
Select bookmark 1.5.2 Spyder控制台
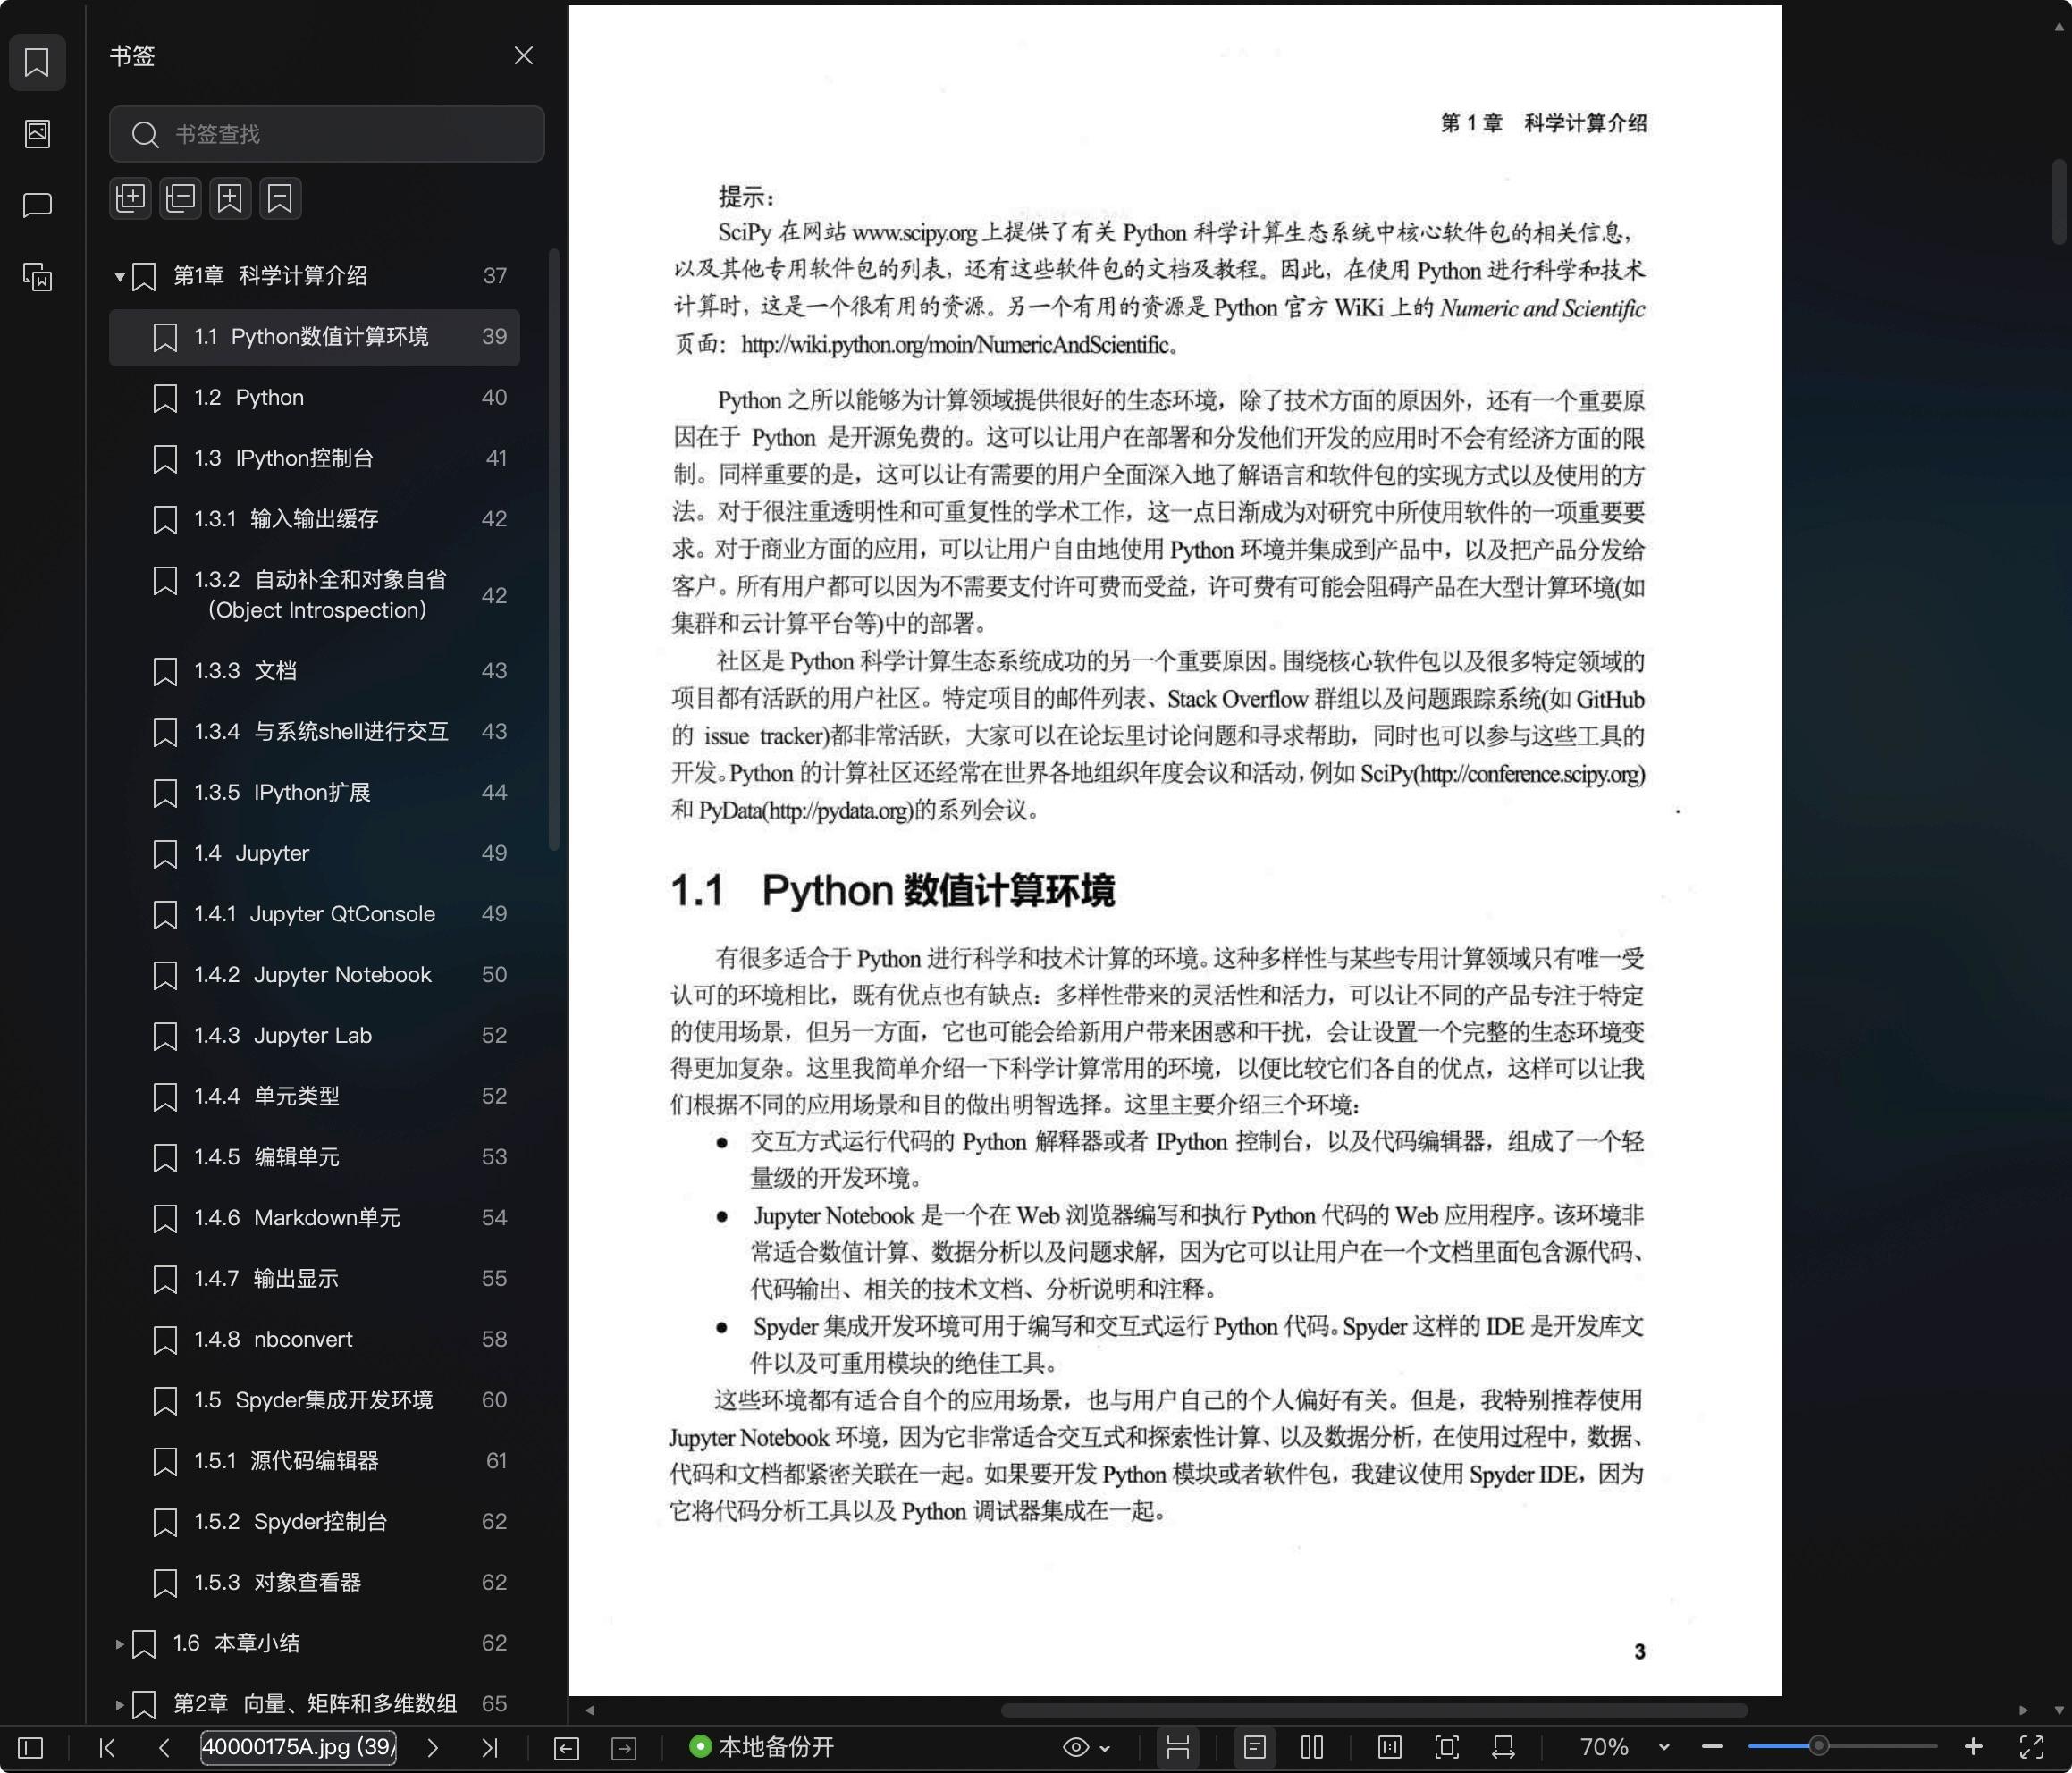pos(315,1522)
